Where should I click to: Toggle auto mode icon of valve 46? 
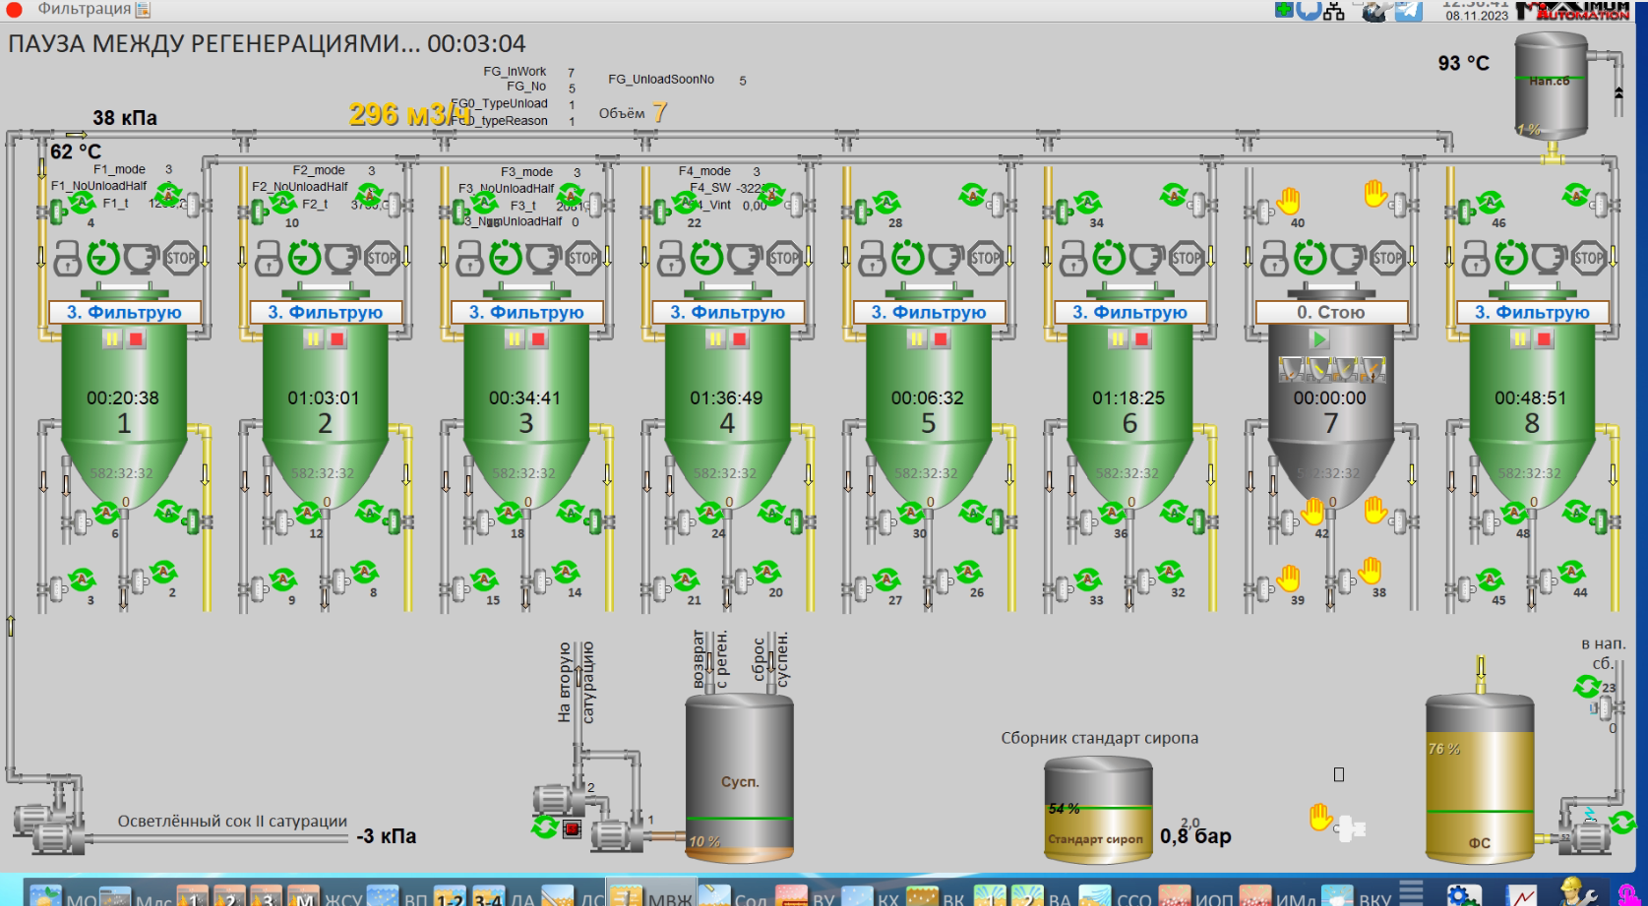[x=1490, y=204]
